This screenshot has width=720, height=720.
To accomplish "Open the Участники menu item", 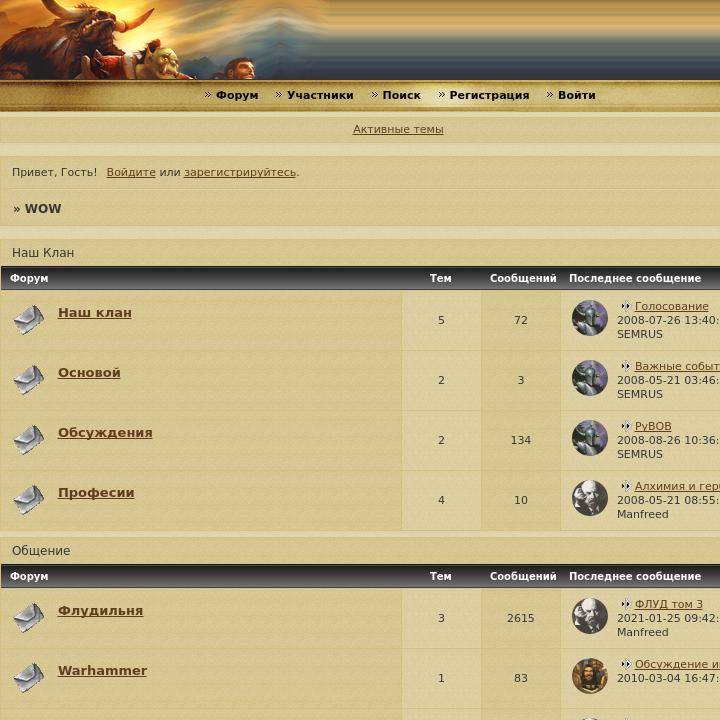I will [x=320, y=95].
